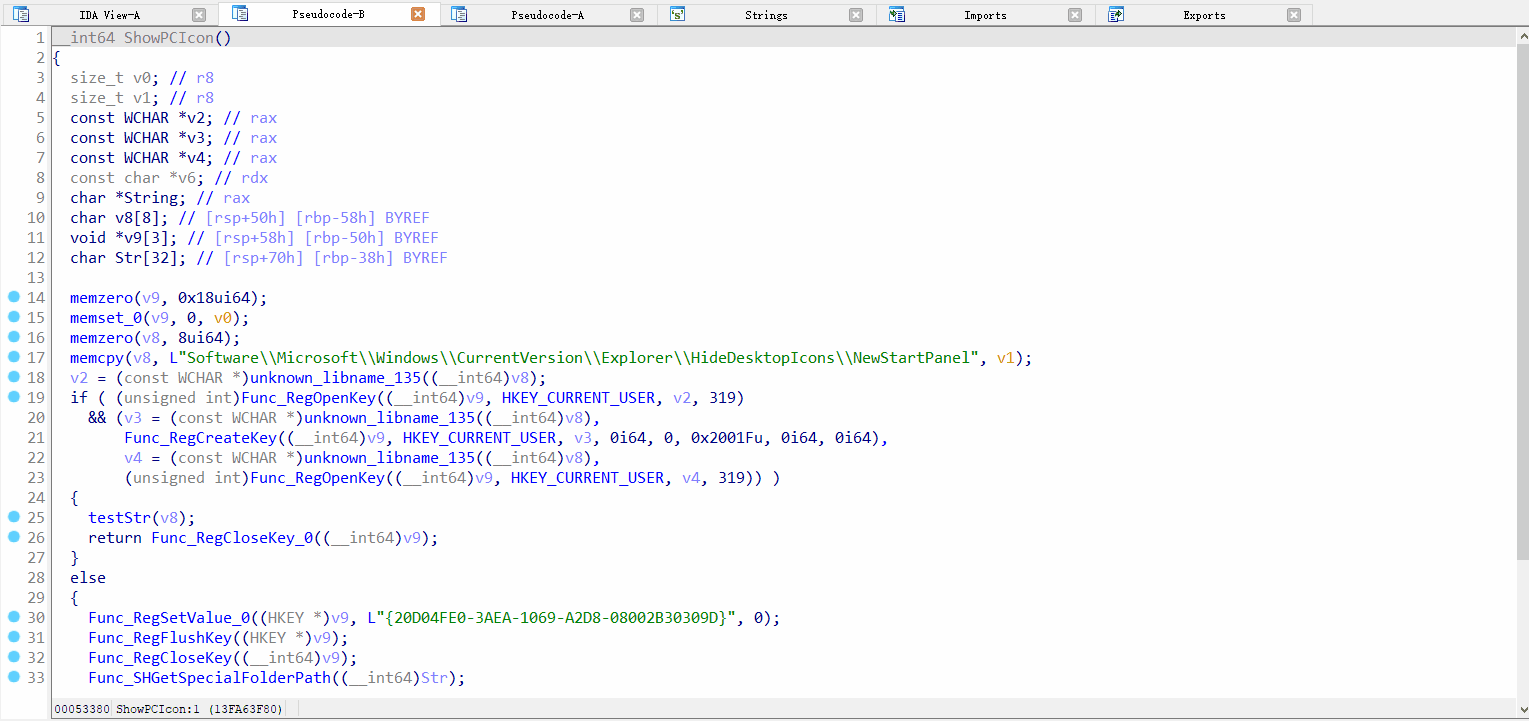The height and width of the screenshot is (721, 1529).
Task: Toggle breakpoint dot on line 30
Action: [14, 617]
